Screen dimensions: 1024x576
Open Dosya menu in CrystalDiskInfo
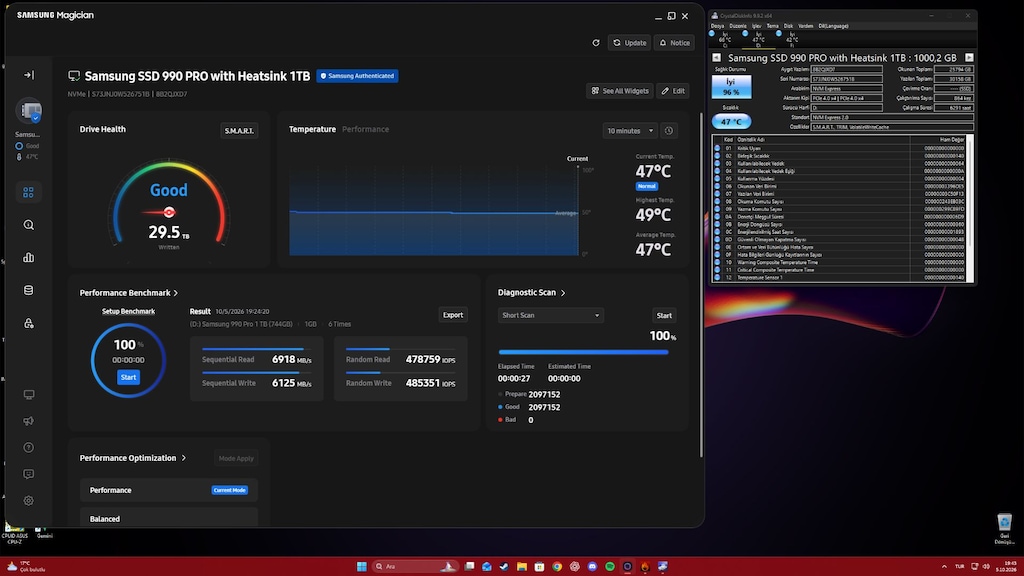tap(717, 26)
